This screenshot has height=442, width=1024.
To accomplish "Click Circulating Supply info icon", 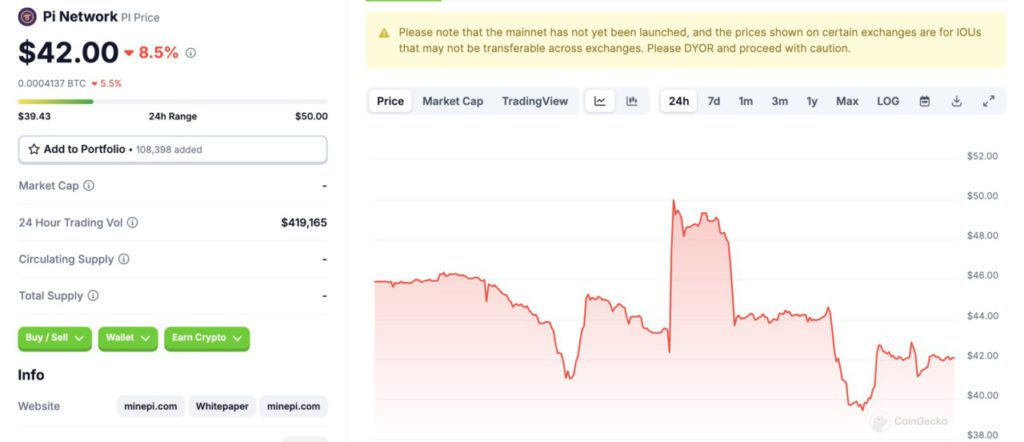I will coord(124,260).
